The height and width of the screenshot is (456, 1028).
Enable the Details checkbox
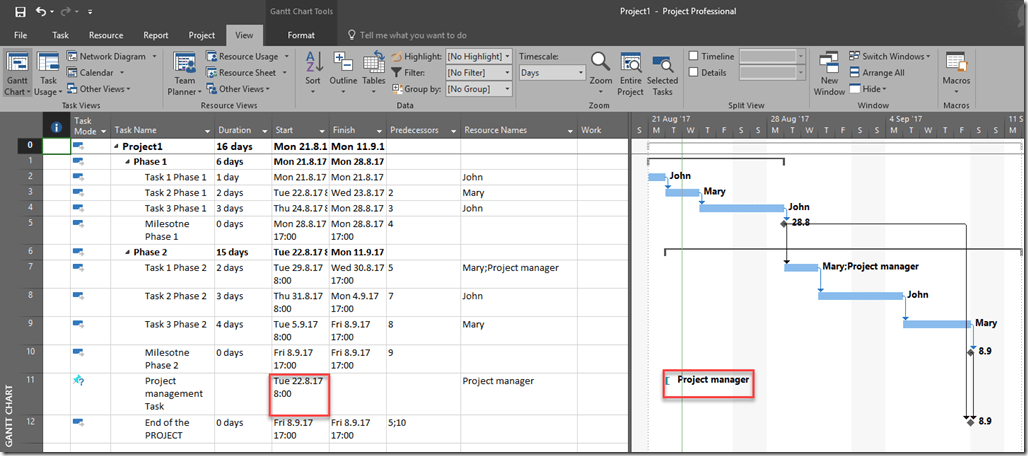point(694,73)
